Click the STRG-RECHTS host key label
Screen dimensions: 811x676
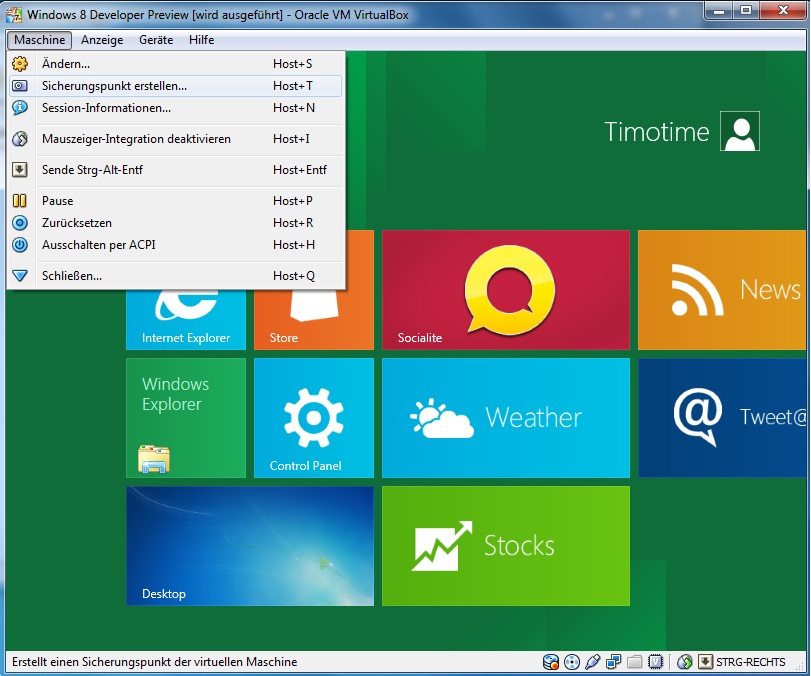coord(750,662)
